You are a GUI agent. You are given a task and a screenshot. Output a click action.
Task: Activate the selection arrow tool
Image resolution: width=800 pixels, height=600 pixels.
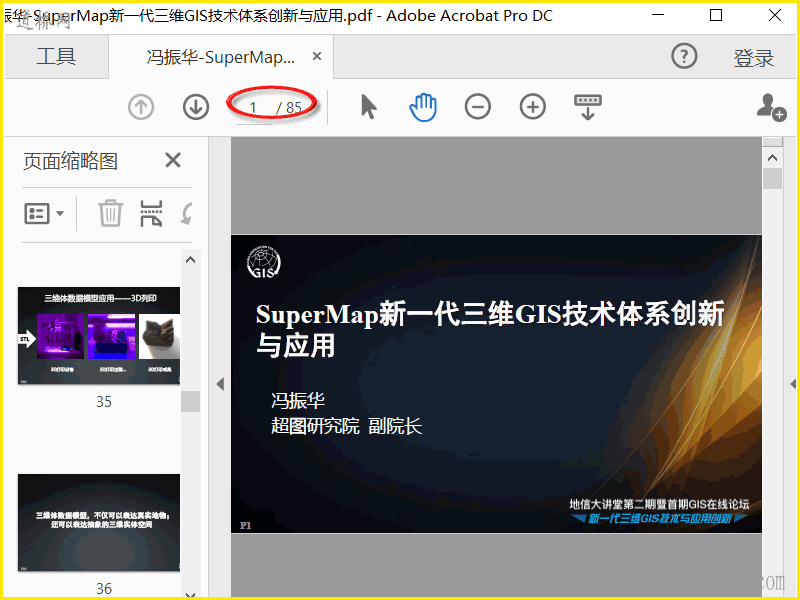coord(368,107)
